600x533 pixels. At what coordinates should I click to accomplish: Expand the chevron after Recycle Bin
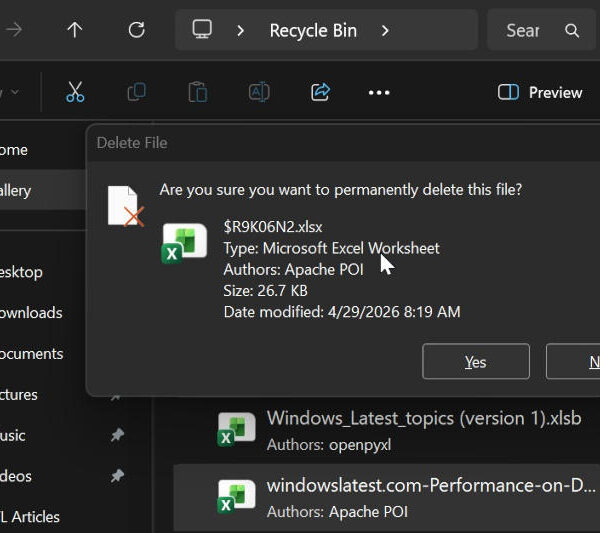pos(385,30)
